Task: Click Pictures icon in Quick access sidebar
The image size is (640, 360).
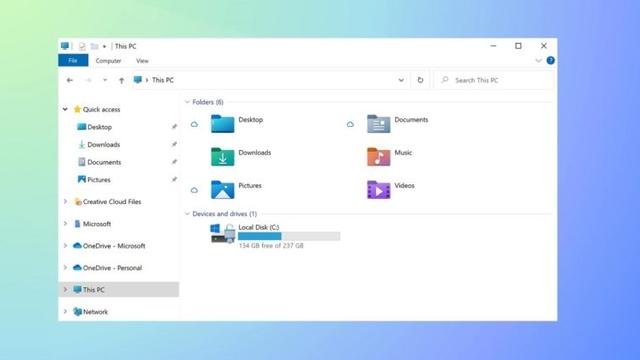Action: [x=82, y=180]
